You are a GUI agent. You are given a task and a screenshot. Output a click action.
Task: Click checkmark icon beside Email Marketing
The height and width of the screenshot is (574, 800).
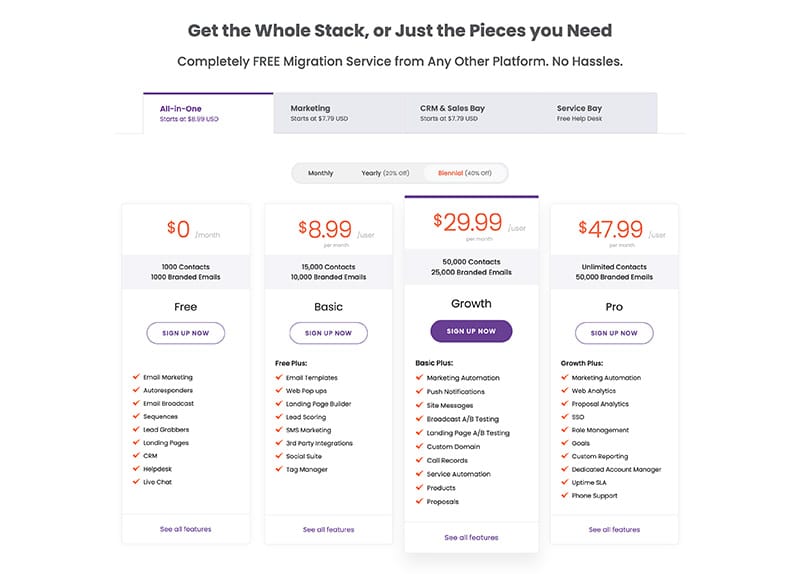(136, 377)
